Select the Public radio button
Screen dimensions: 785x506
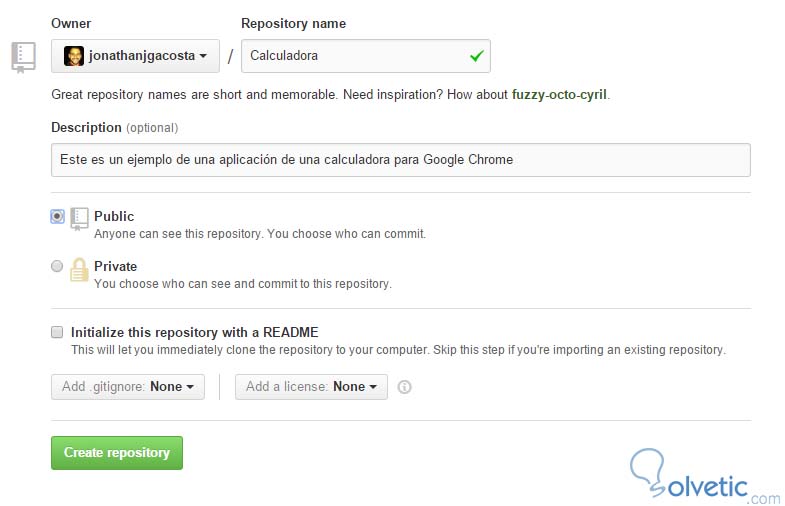(57, 216)
